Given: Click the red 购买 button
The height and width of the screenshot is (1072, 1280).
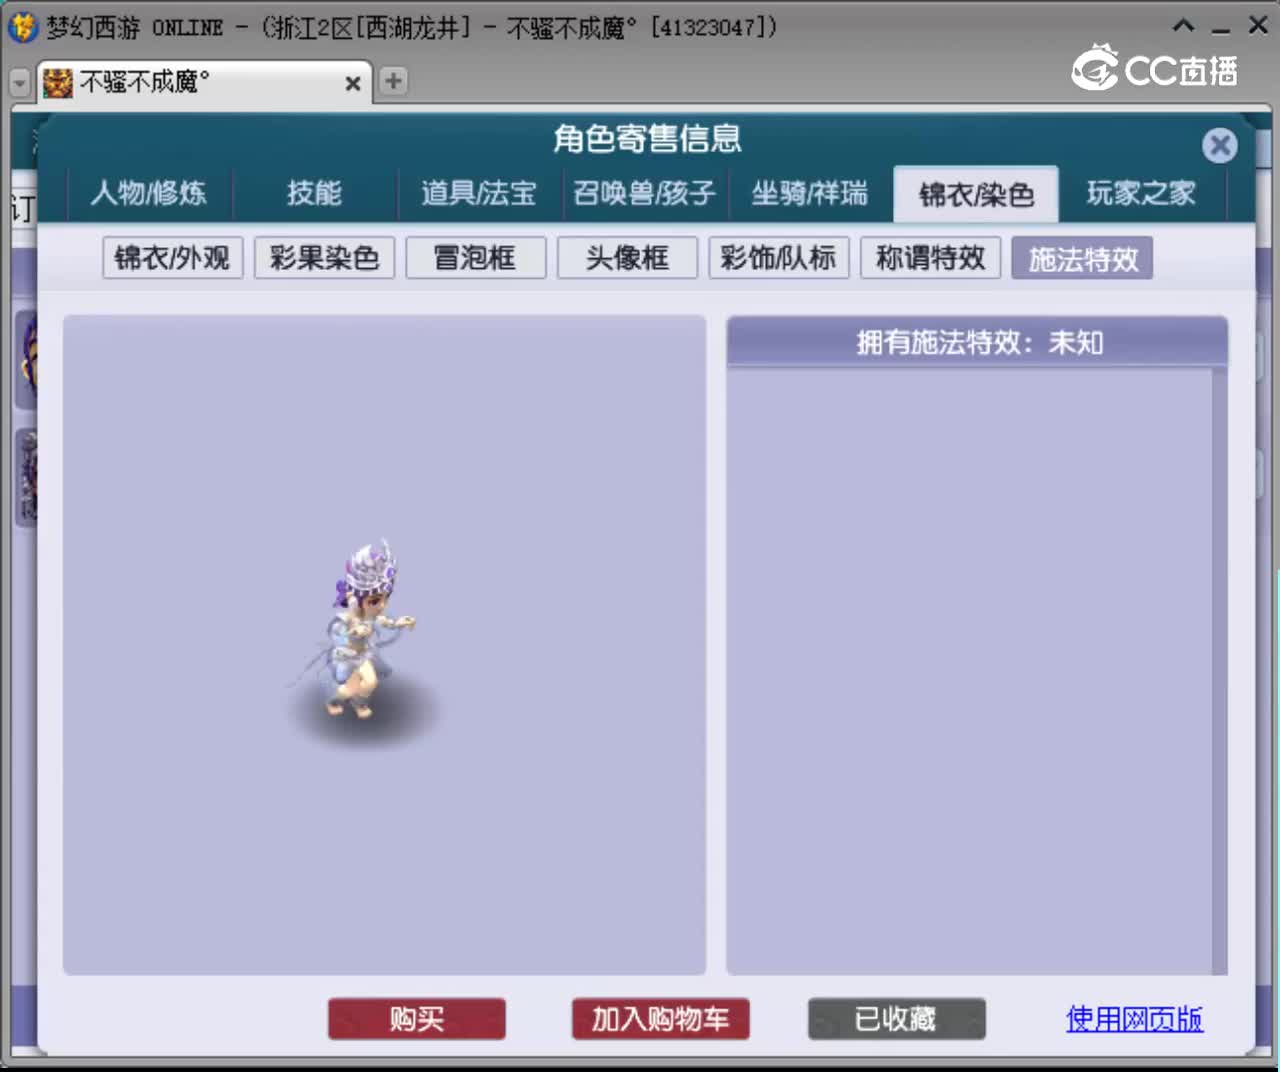Looking at the screenshot, I should click(417, 1019).
